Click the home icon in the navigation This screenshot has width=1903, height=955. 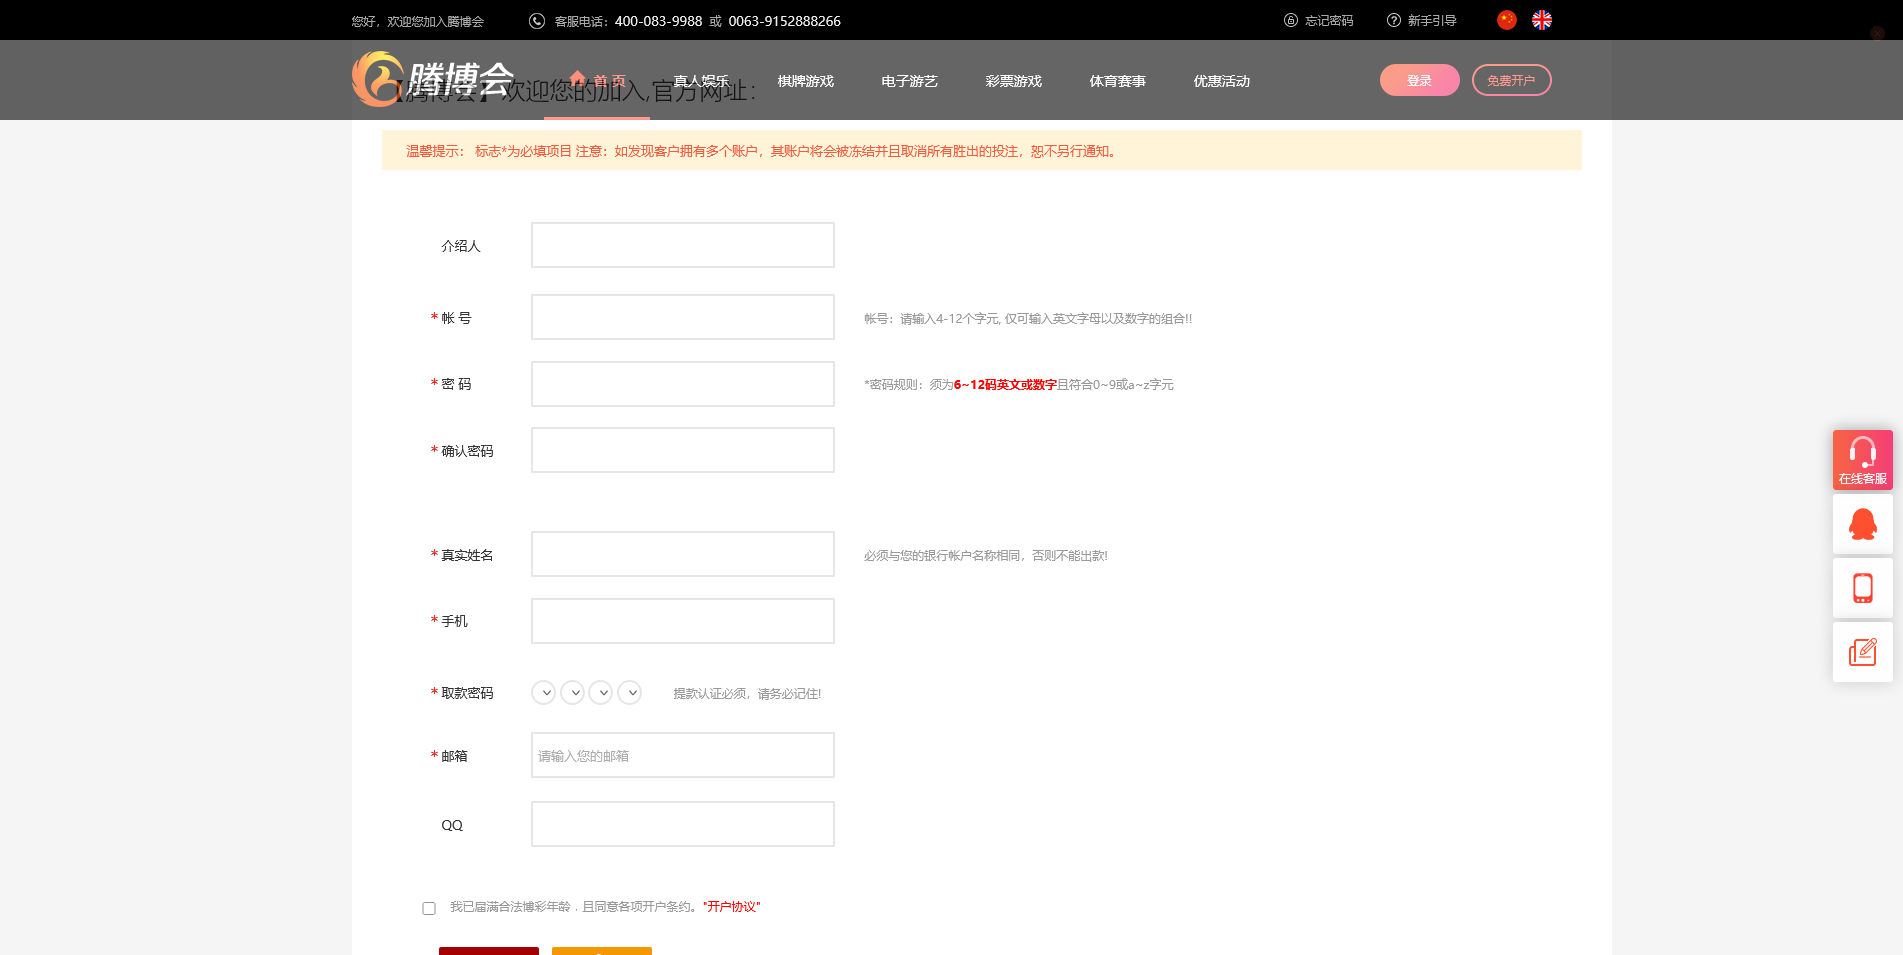577,79
